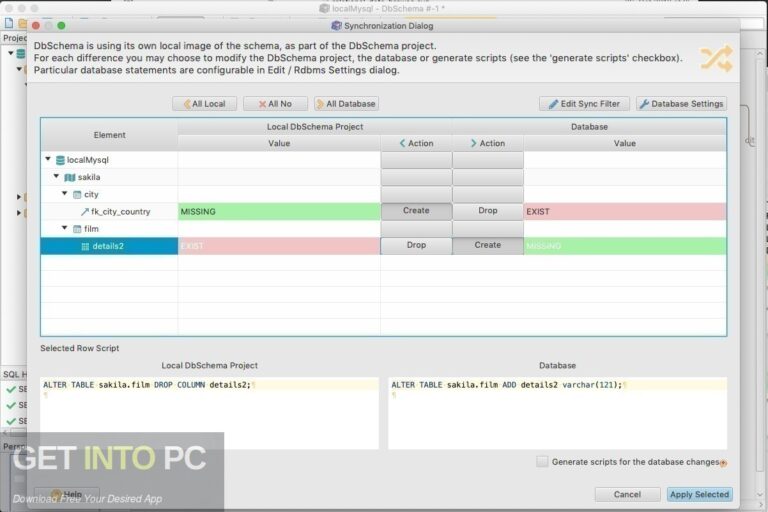This screenshot has width=768, height=512.
Task: Select the fk_city_country foreign key icon
Action: [x=85, y=212]
